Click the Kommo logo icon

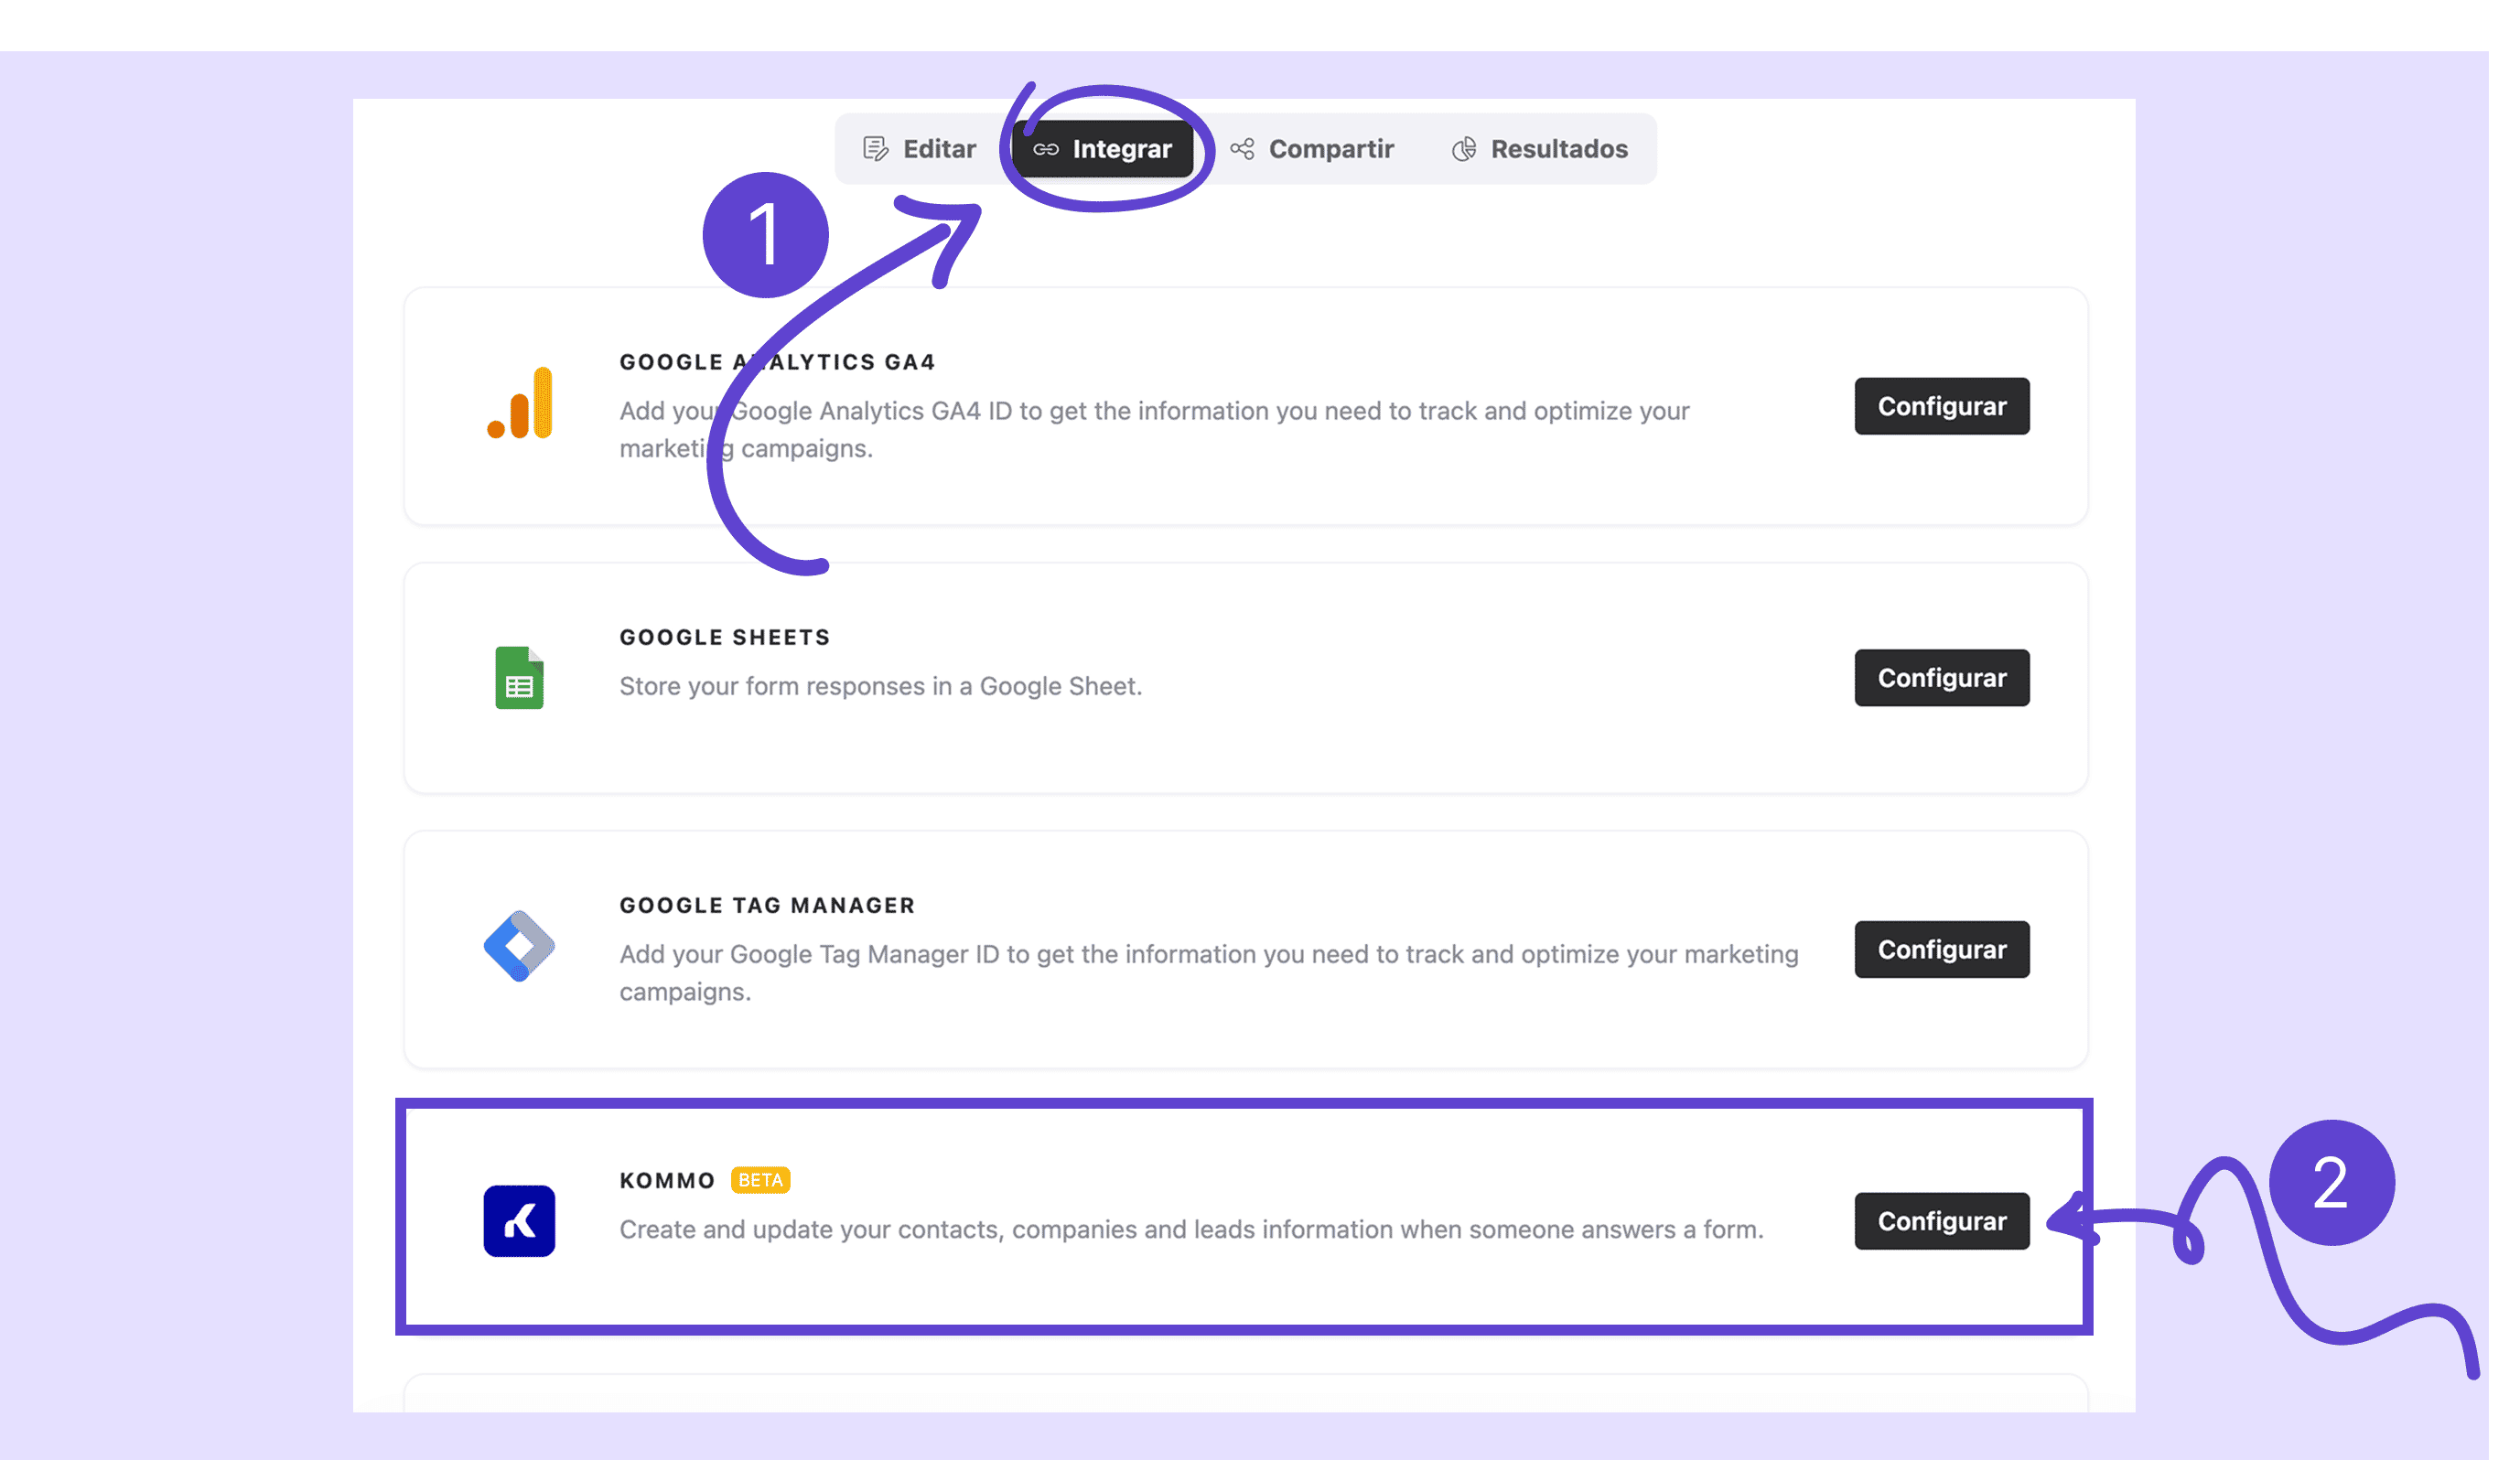click(519, 1221)
